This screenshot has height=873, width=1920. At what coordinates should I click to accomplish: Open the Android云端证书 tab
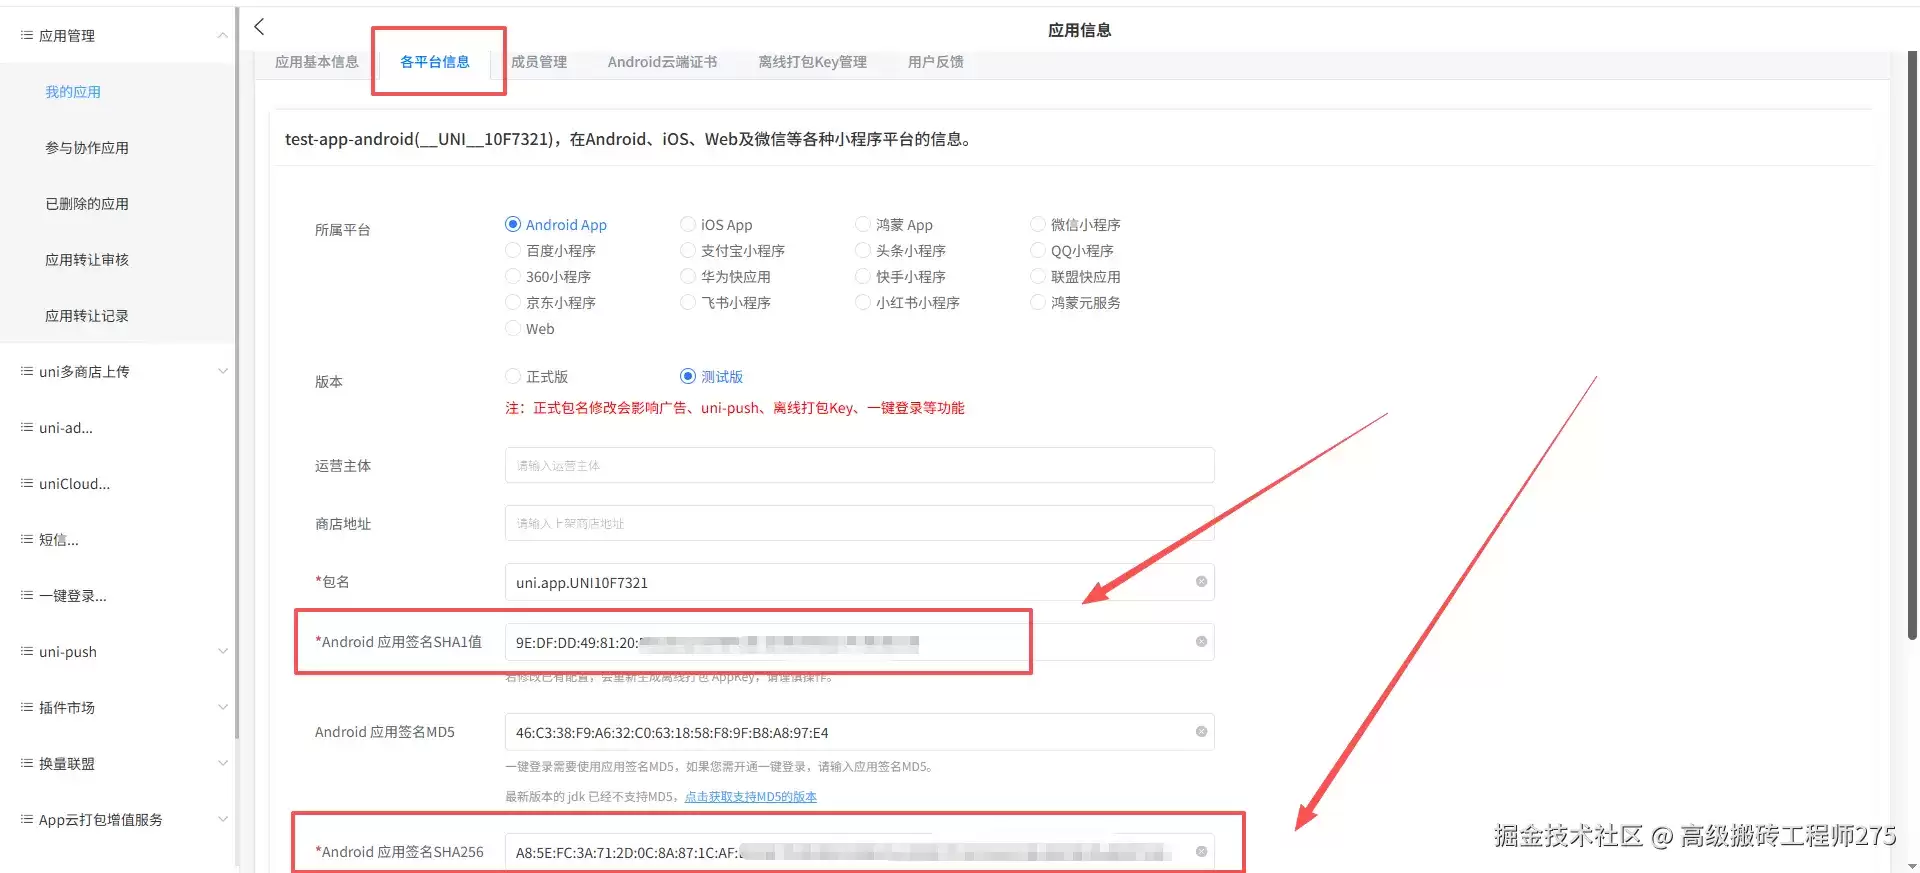point(662,62)
